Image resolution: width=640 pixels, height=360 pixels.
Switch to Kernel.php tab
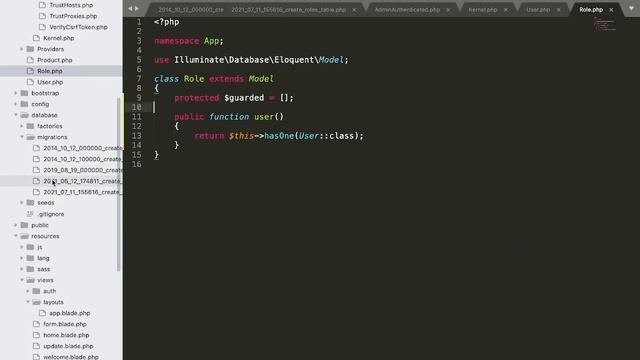(x=483, y=9)
